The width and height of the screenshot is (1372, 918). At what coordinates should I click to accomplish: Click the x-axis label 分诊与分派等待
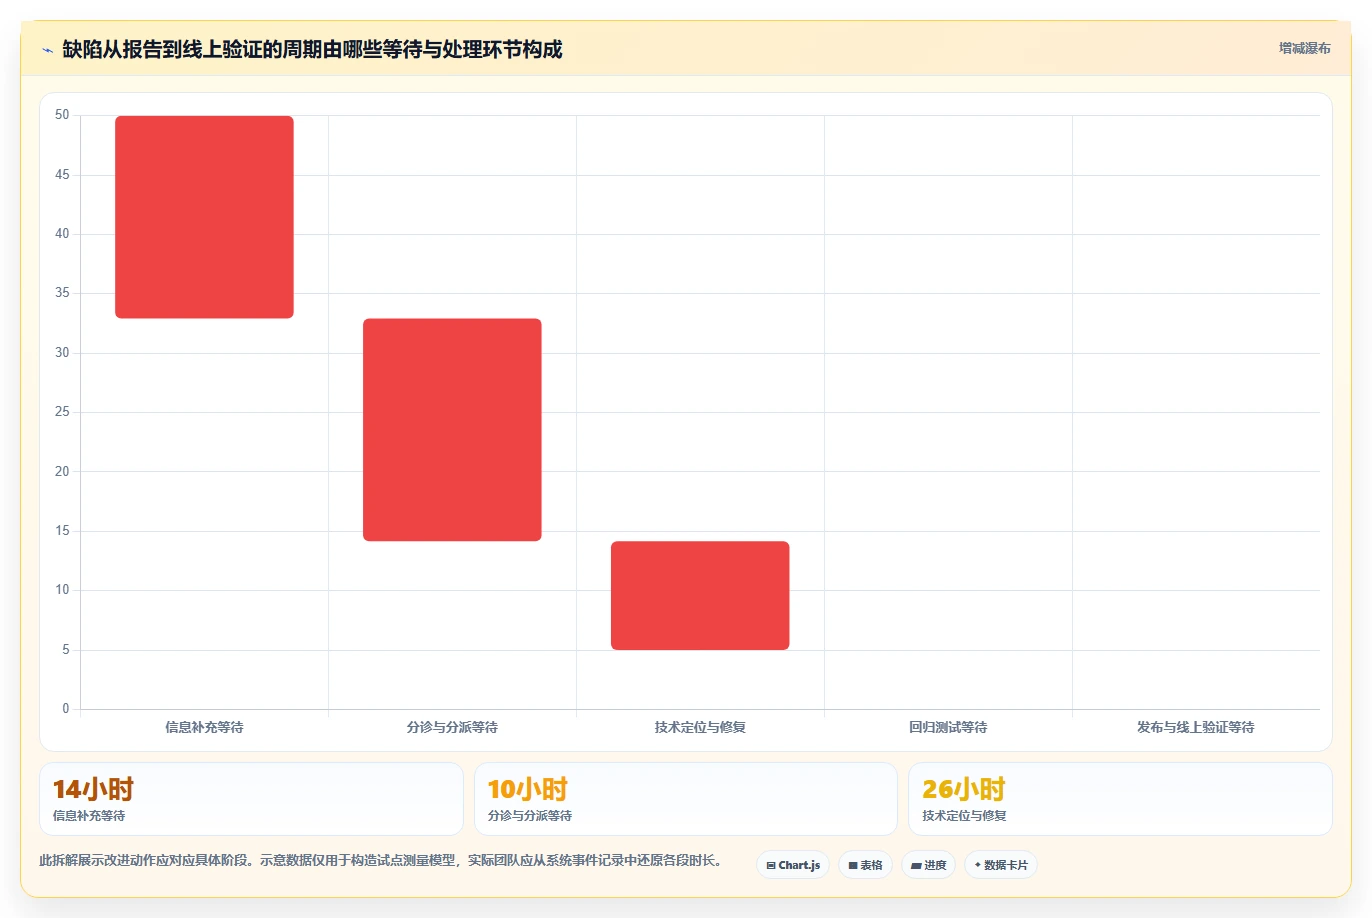452,727
